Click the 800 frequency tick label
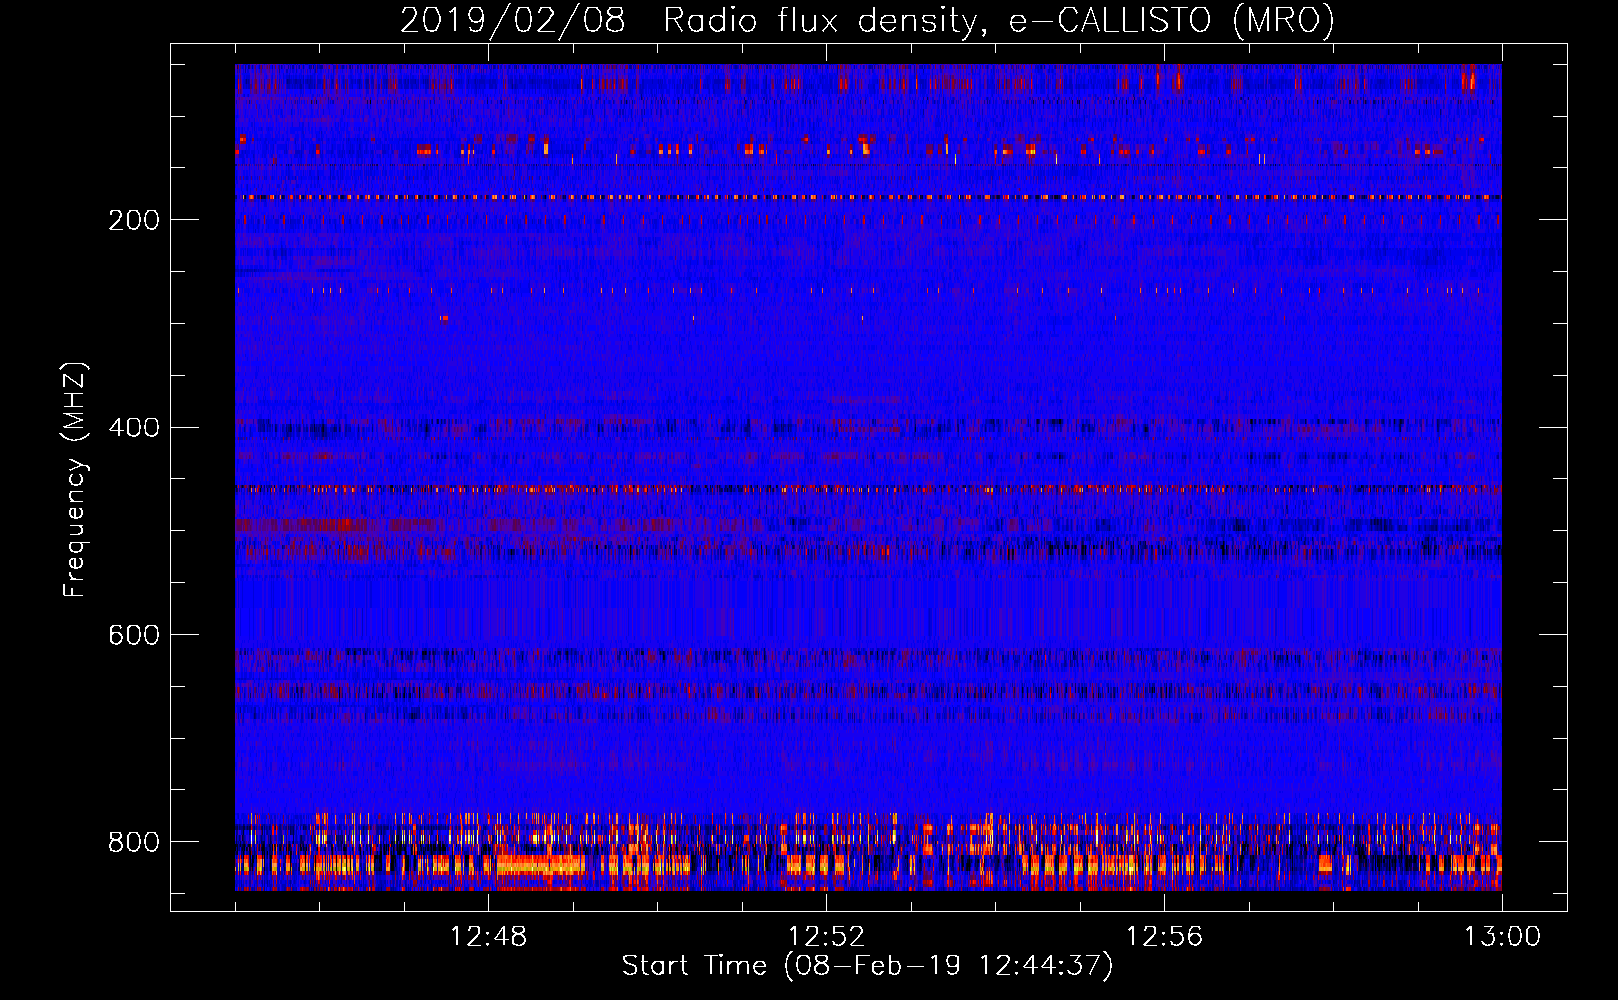The height and width of the screenshot is (1000, 1618). pos(134,843)
